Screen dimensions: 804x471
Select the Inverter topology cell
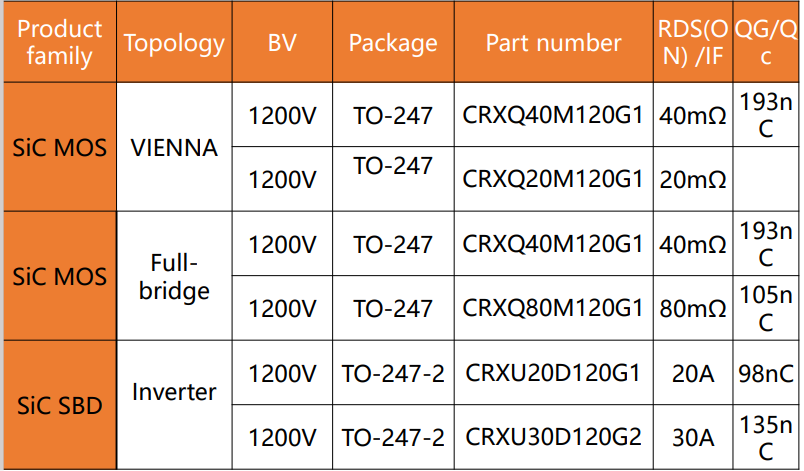[x=174, y=405]
